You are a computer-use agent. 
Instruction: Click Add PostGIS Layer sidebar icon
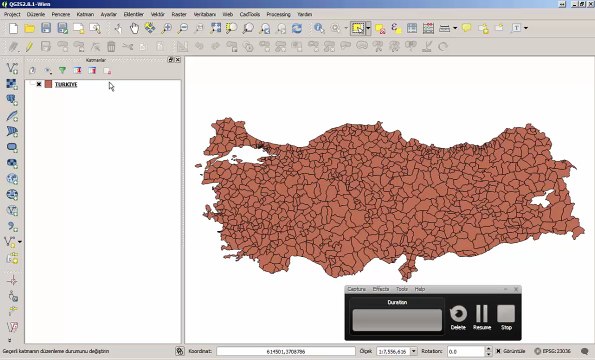[12, 100]
